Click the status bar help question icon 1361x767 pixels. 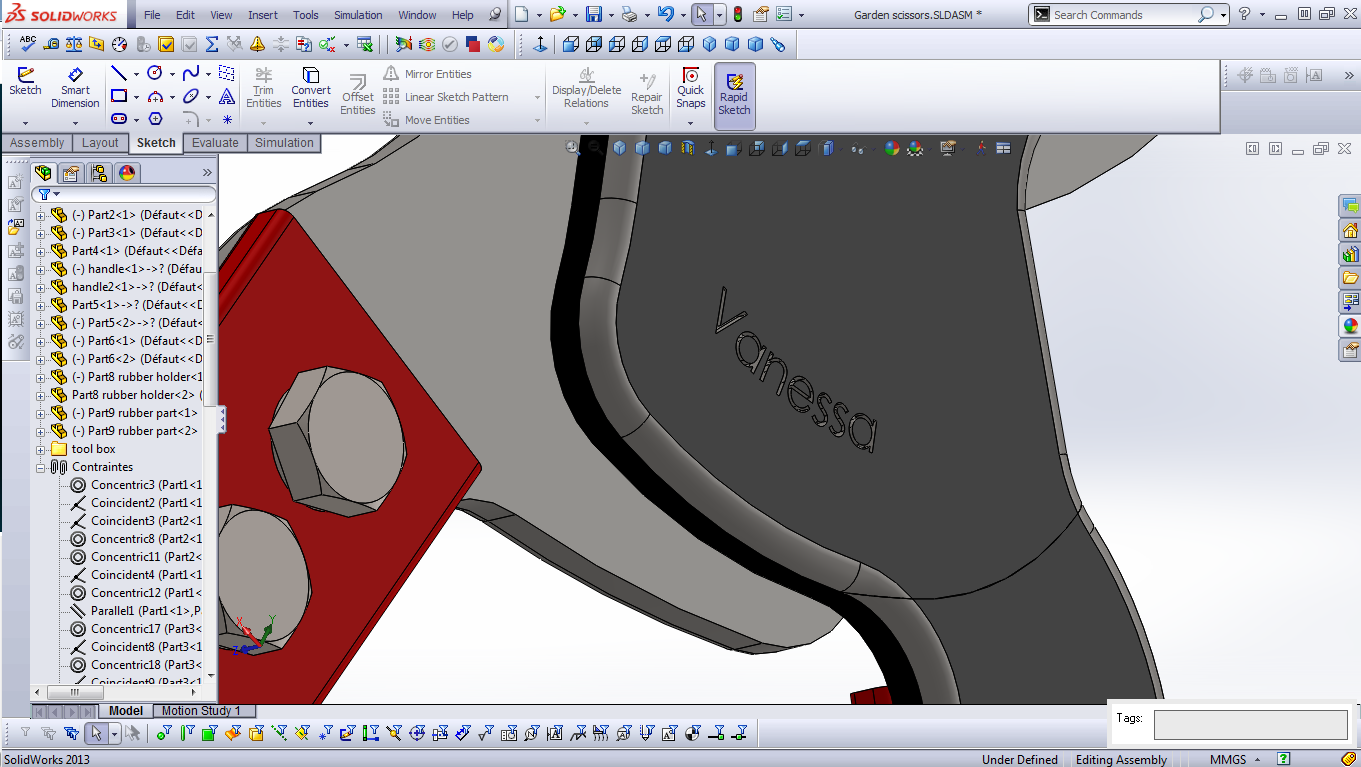1283,759
